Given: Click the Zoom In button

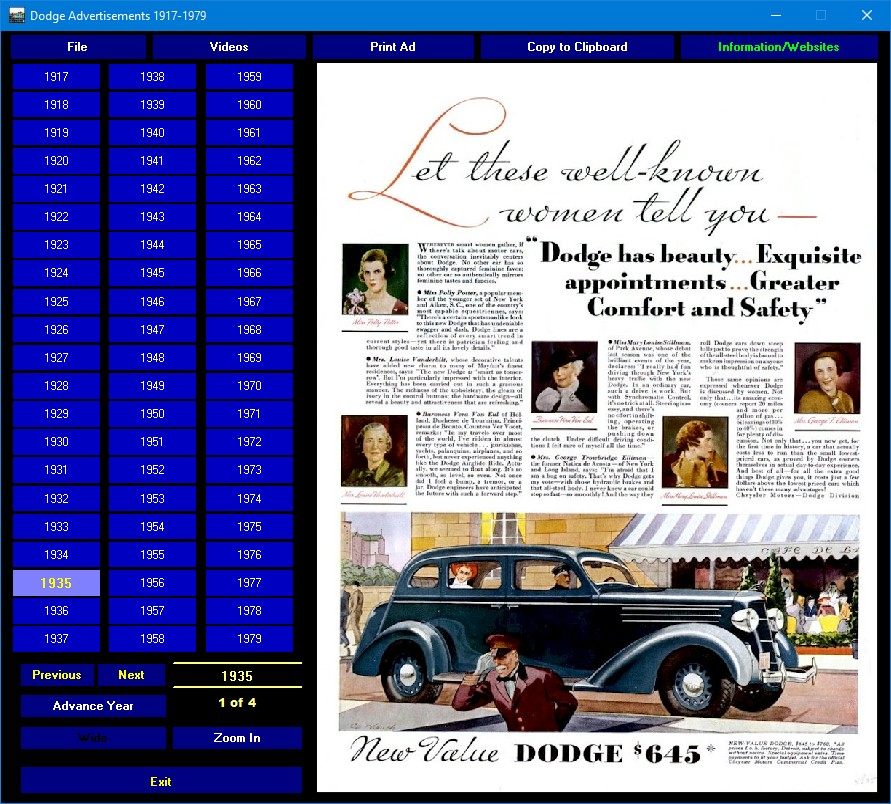Looking at the screenshot, I should 237,738.
